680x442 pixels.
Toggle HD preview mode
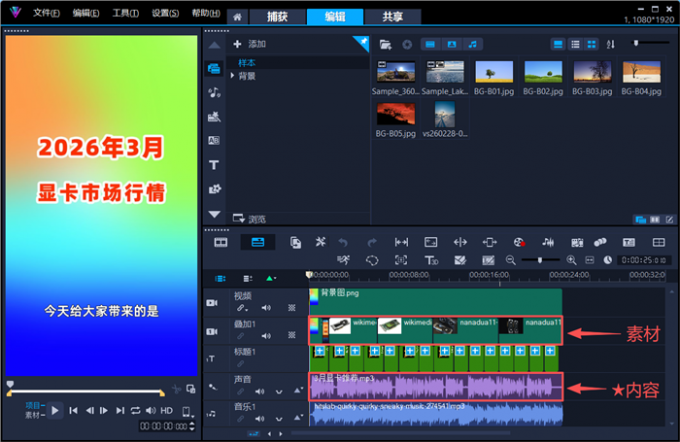click(x=167, y=410)
